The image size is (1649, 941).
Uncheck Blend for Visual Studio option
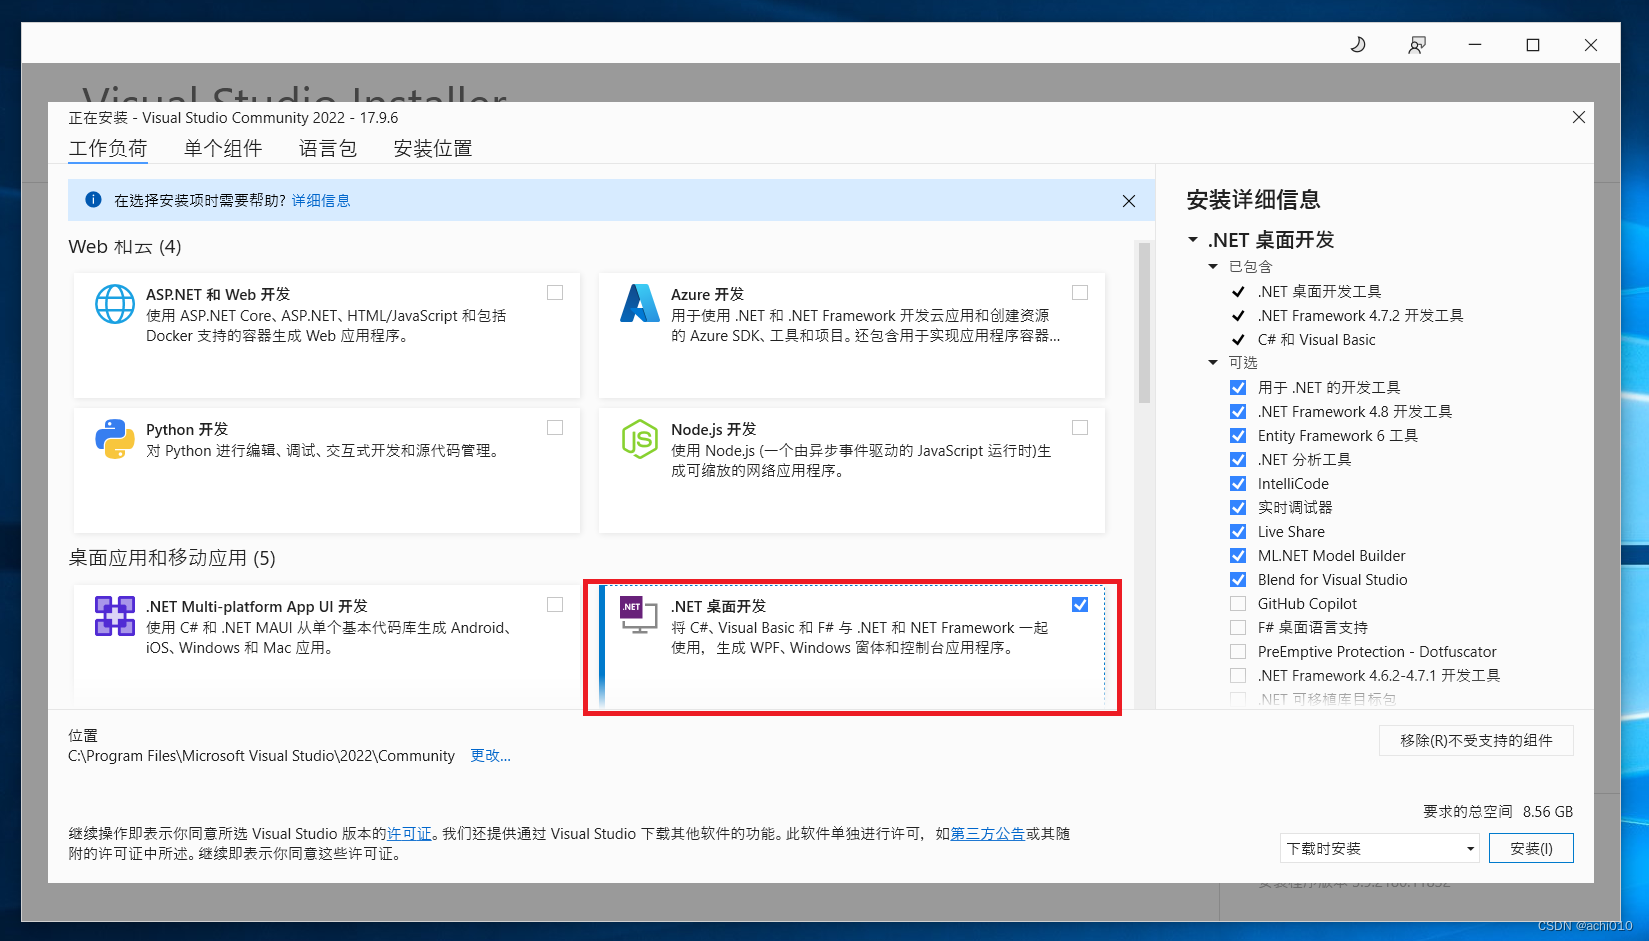pos(1238,580)
